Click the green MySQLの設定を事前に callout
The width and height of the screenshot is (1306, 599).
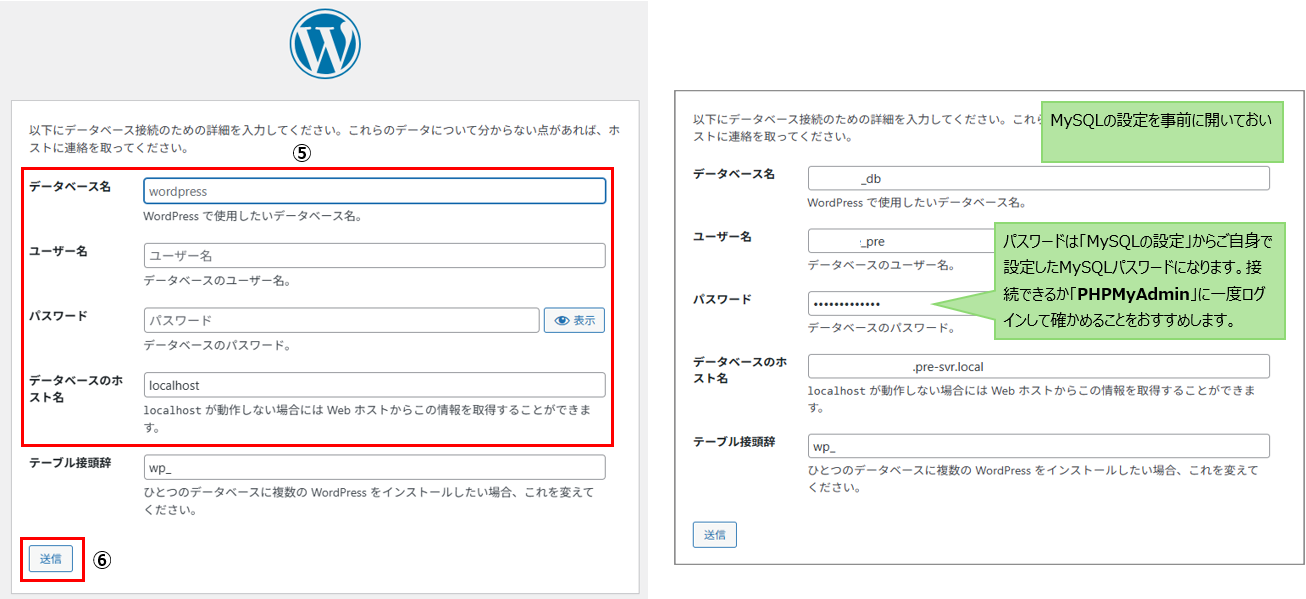click(1162, 131)
